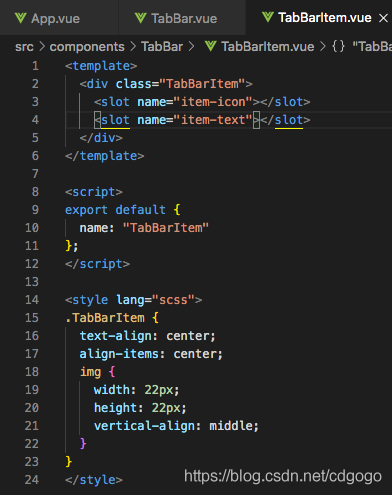
Task: Click the curly braces symbol icon in breadcrumb
Action: [338, 46]
